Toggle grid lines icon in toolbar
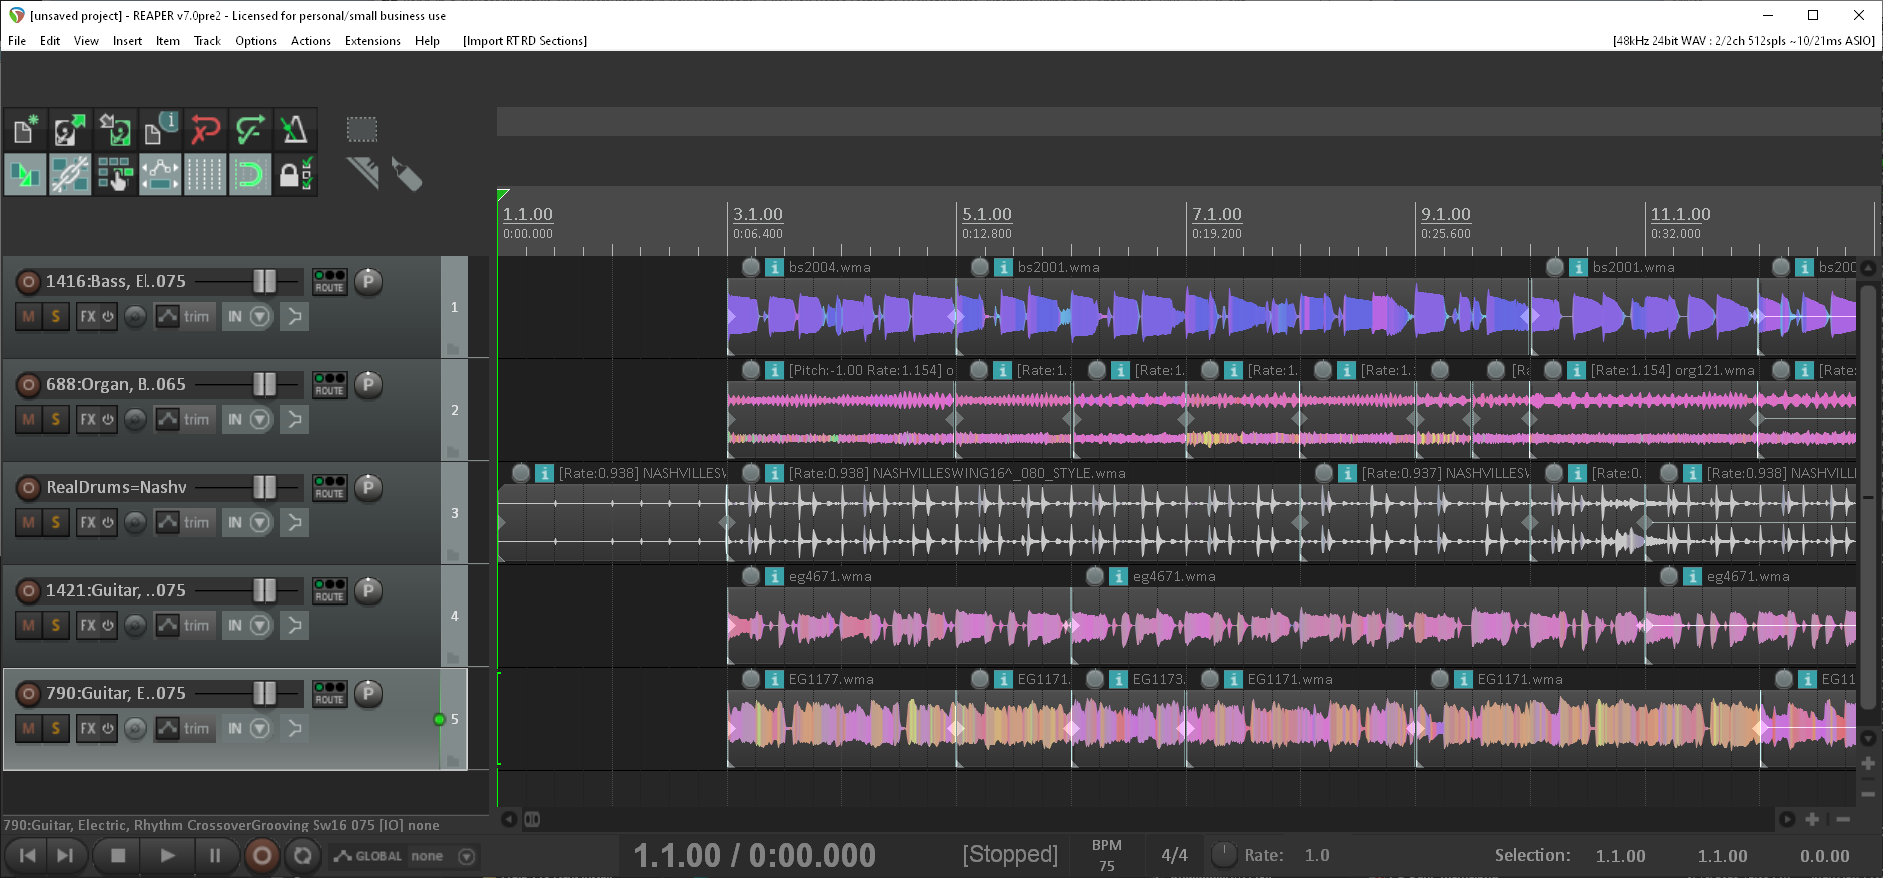Screen dimensions: 1883x878 pos(205,175)
